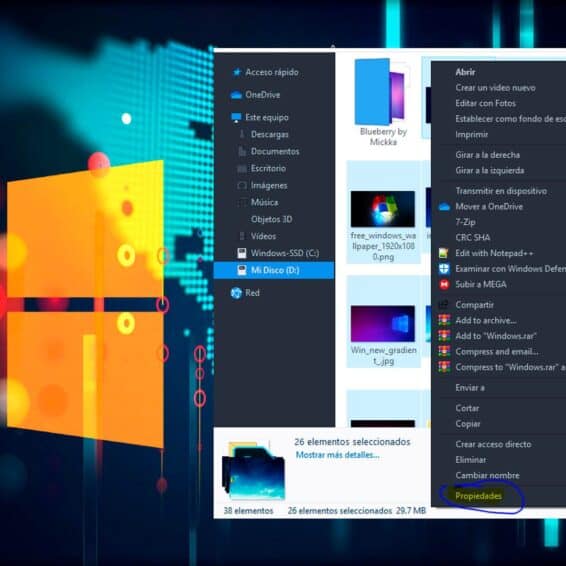Choose Establecer como fondo de escritorio

click(510, 119)
